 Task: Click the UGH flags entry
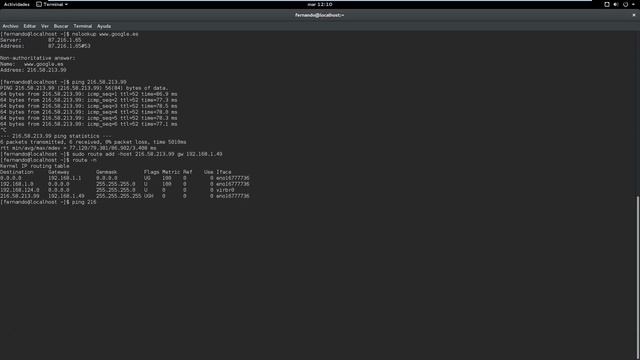(x=149, y=196)
